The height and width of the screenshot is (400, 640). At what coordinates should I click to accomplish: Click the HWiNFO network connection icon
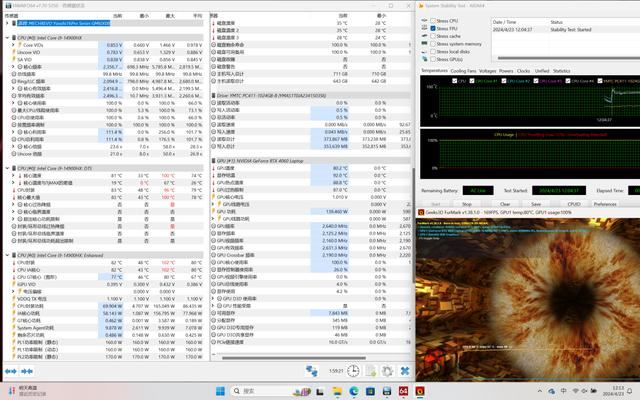pos(312,372)
